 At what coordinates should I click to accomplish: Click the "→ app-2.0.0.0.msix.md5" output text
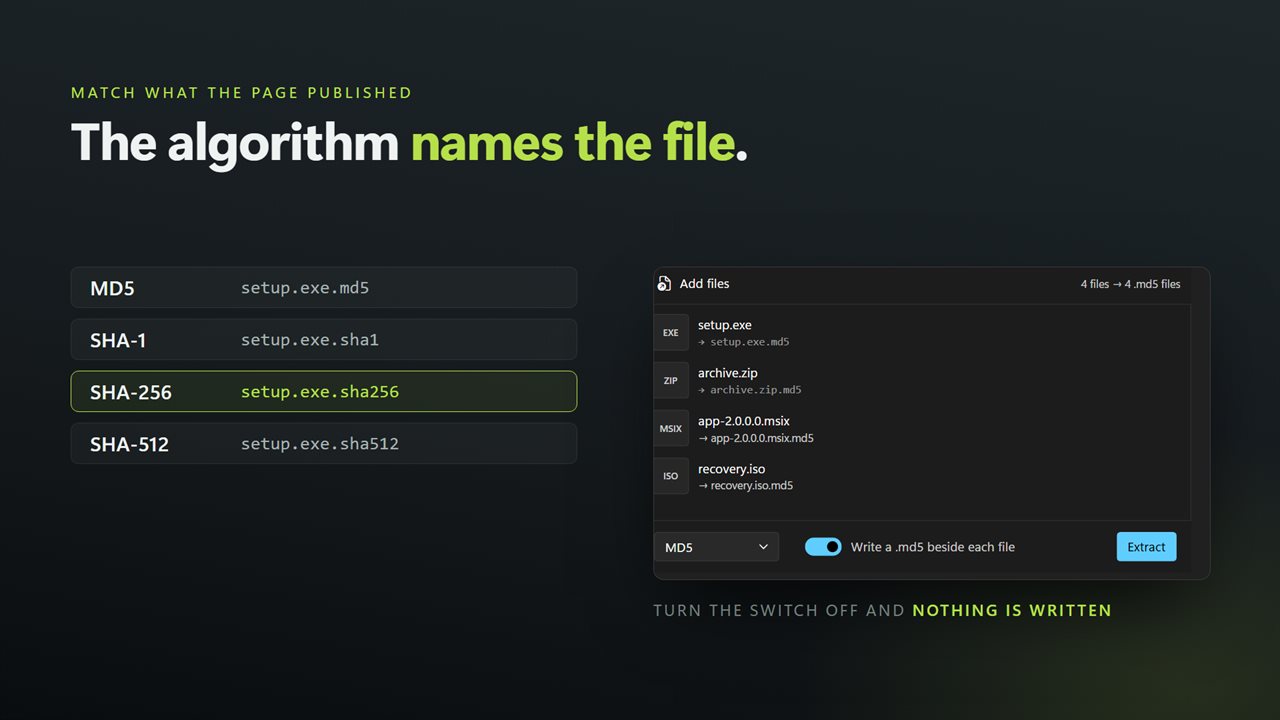point(756,438)
